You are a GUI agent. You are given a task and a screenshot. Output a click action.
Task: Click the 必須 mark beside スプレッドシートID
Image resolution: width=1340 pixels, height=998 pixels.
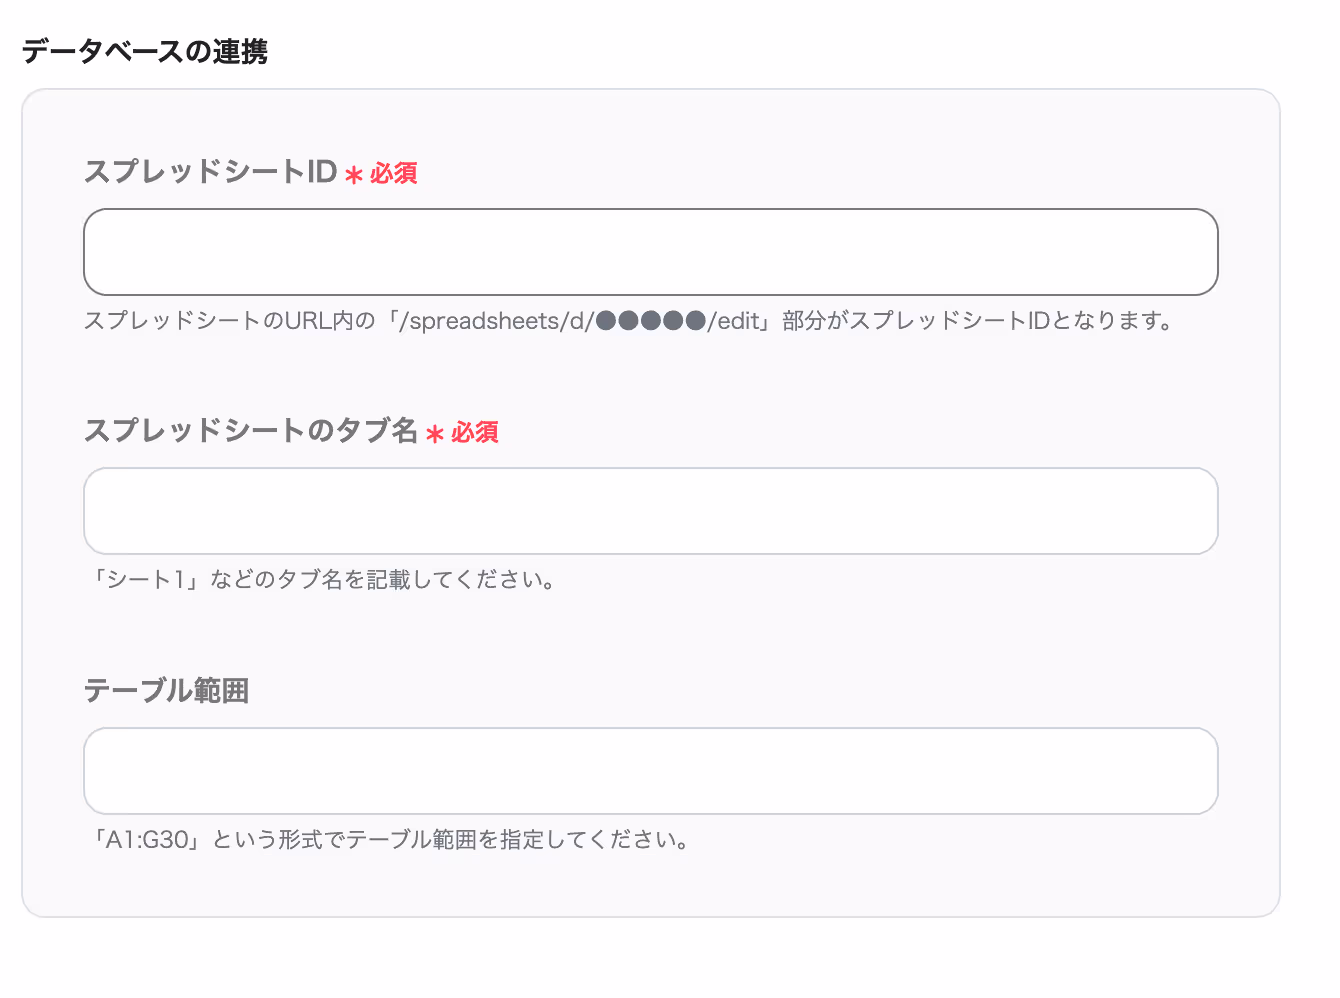(x=381, y=174)
